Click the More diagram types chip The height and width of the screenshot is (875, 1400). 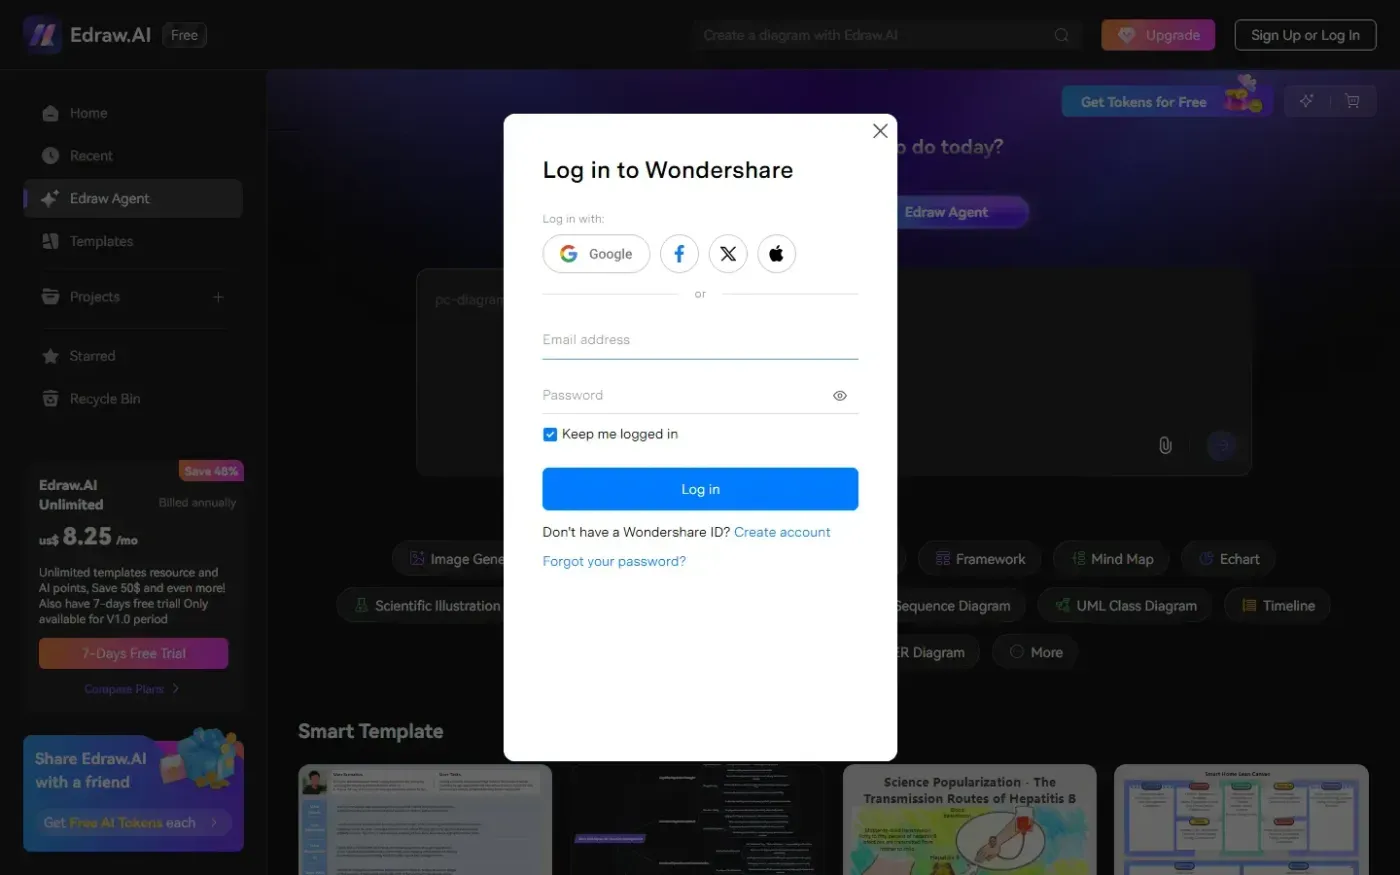click(1035, 652)
